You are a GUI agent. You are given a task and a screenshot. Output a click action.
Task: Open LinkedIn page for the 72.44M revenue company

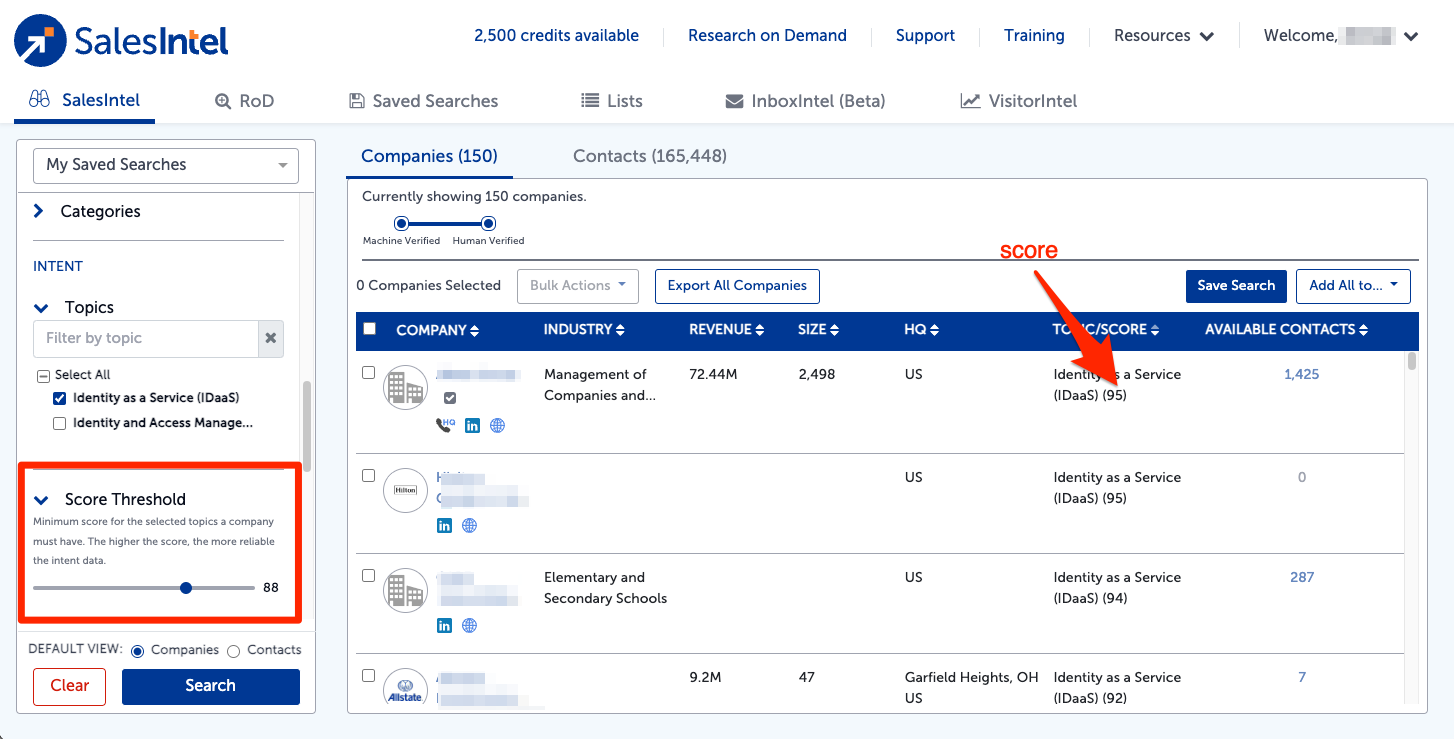click(x=472, y=425)
